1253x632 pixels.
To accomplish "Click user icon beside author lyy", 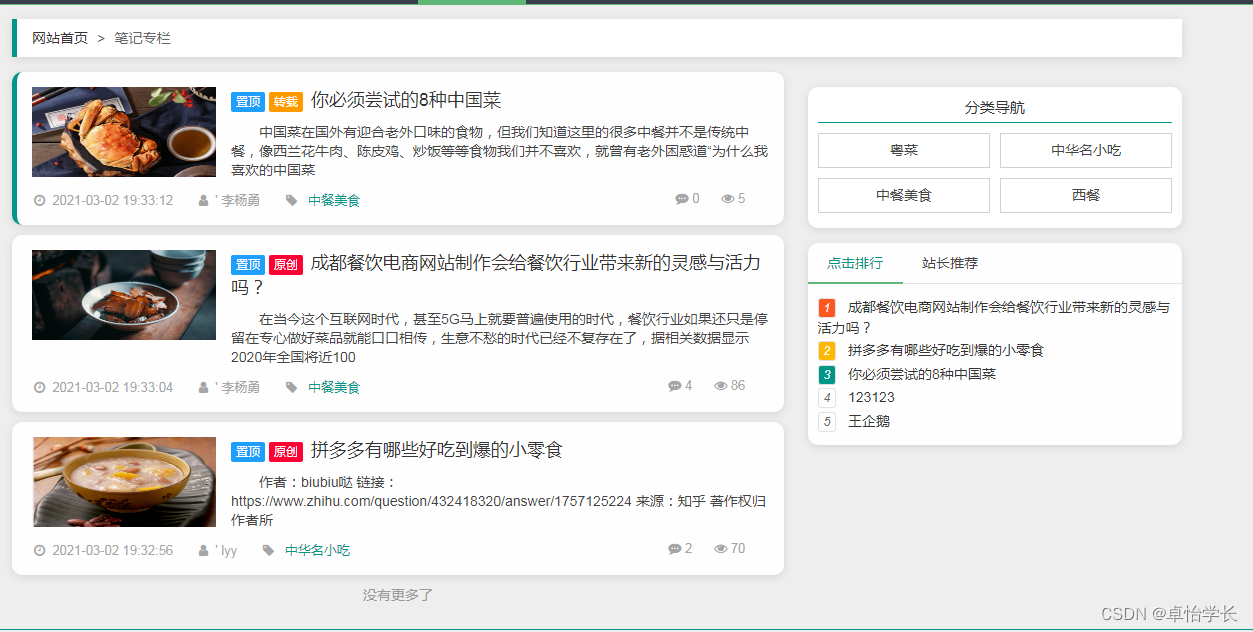I will tap(204, 550).
